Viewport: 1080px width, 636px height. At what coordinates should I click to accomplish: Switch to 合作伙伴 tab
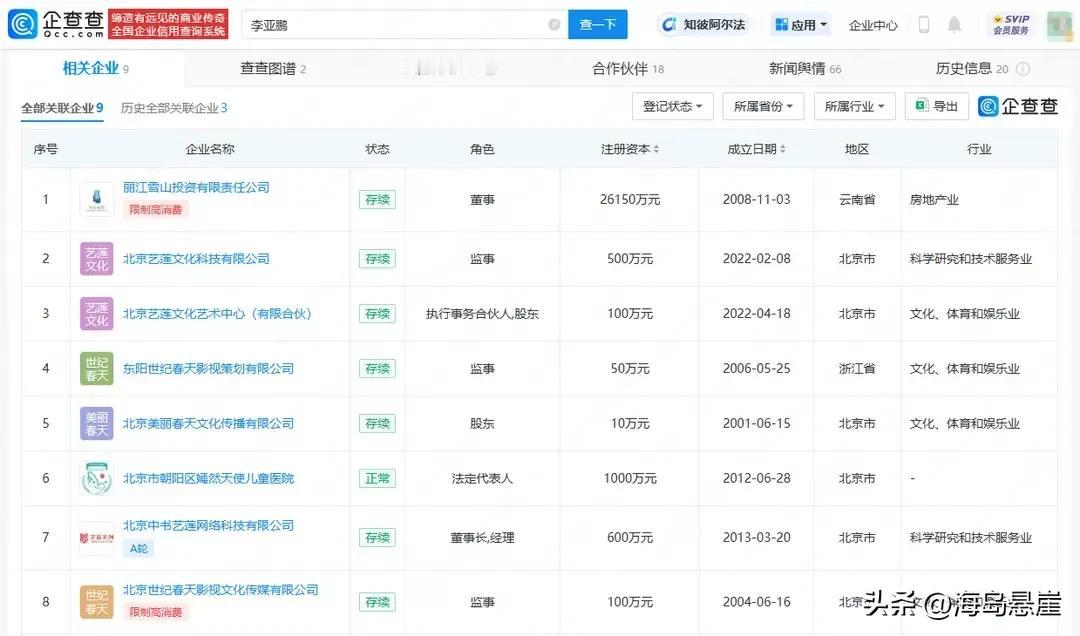point(627,68)
